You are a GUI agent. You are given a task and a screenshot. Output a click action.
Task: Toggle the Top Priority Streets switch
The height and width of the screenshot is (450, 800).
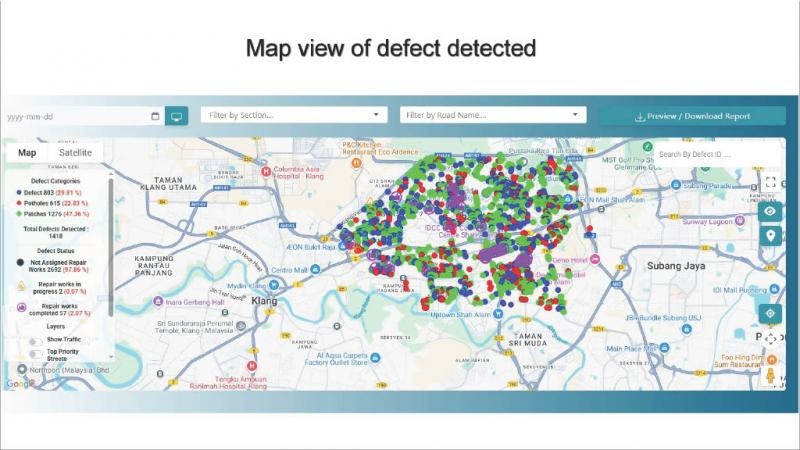coord(35,354)
